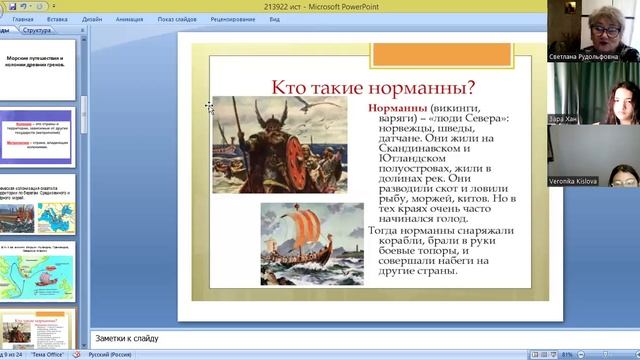
Task: Click Светлана Рудольфовна video tile
Action: [593, 31]
